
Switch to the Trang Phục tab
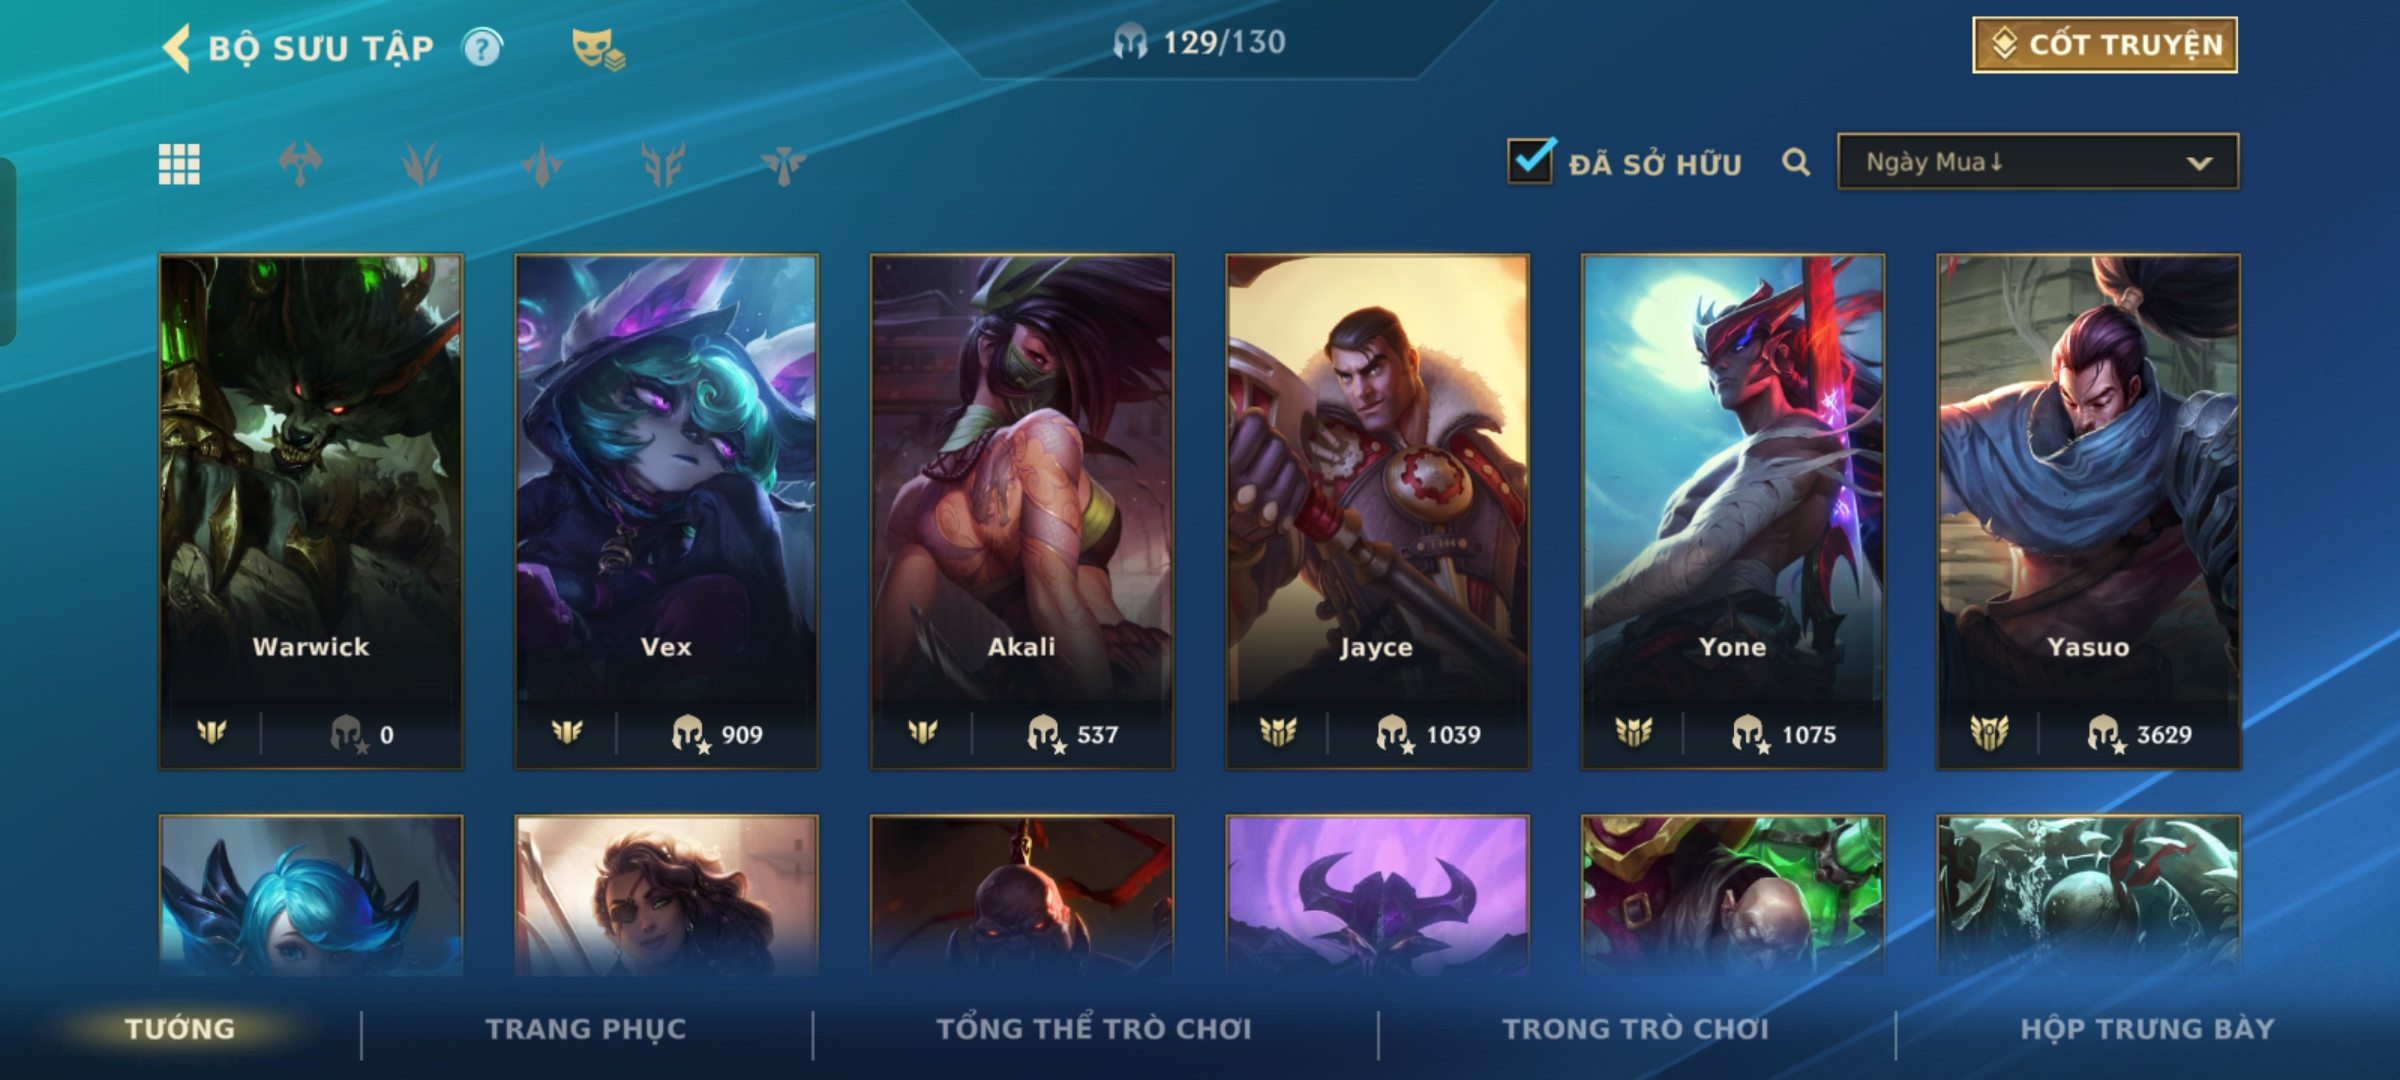(586, 1029)
